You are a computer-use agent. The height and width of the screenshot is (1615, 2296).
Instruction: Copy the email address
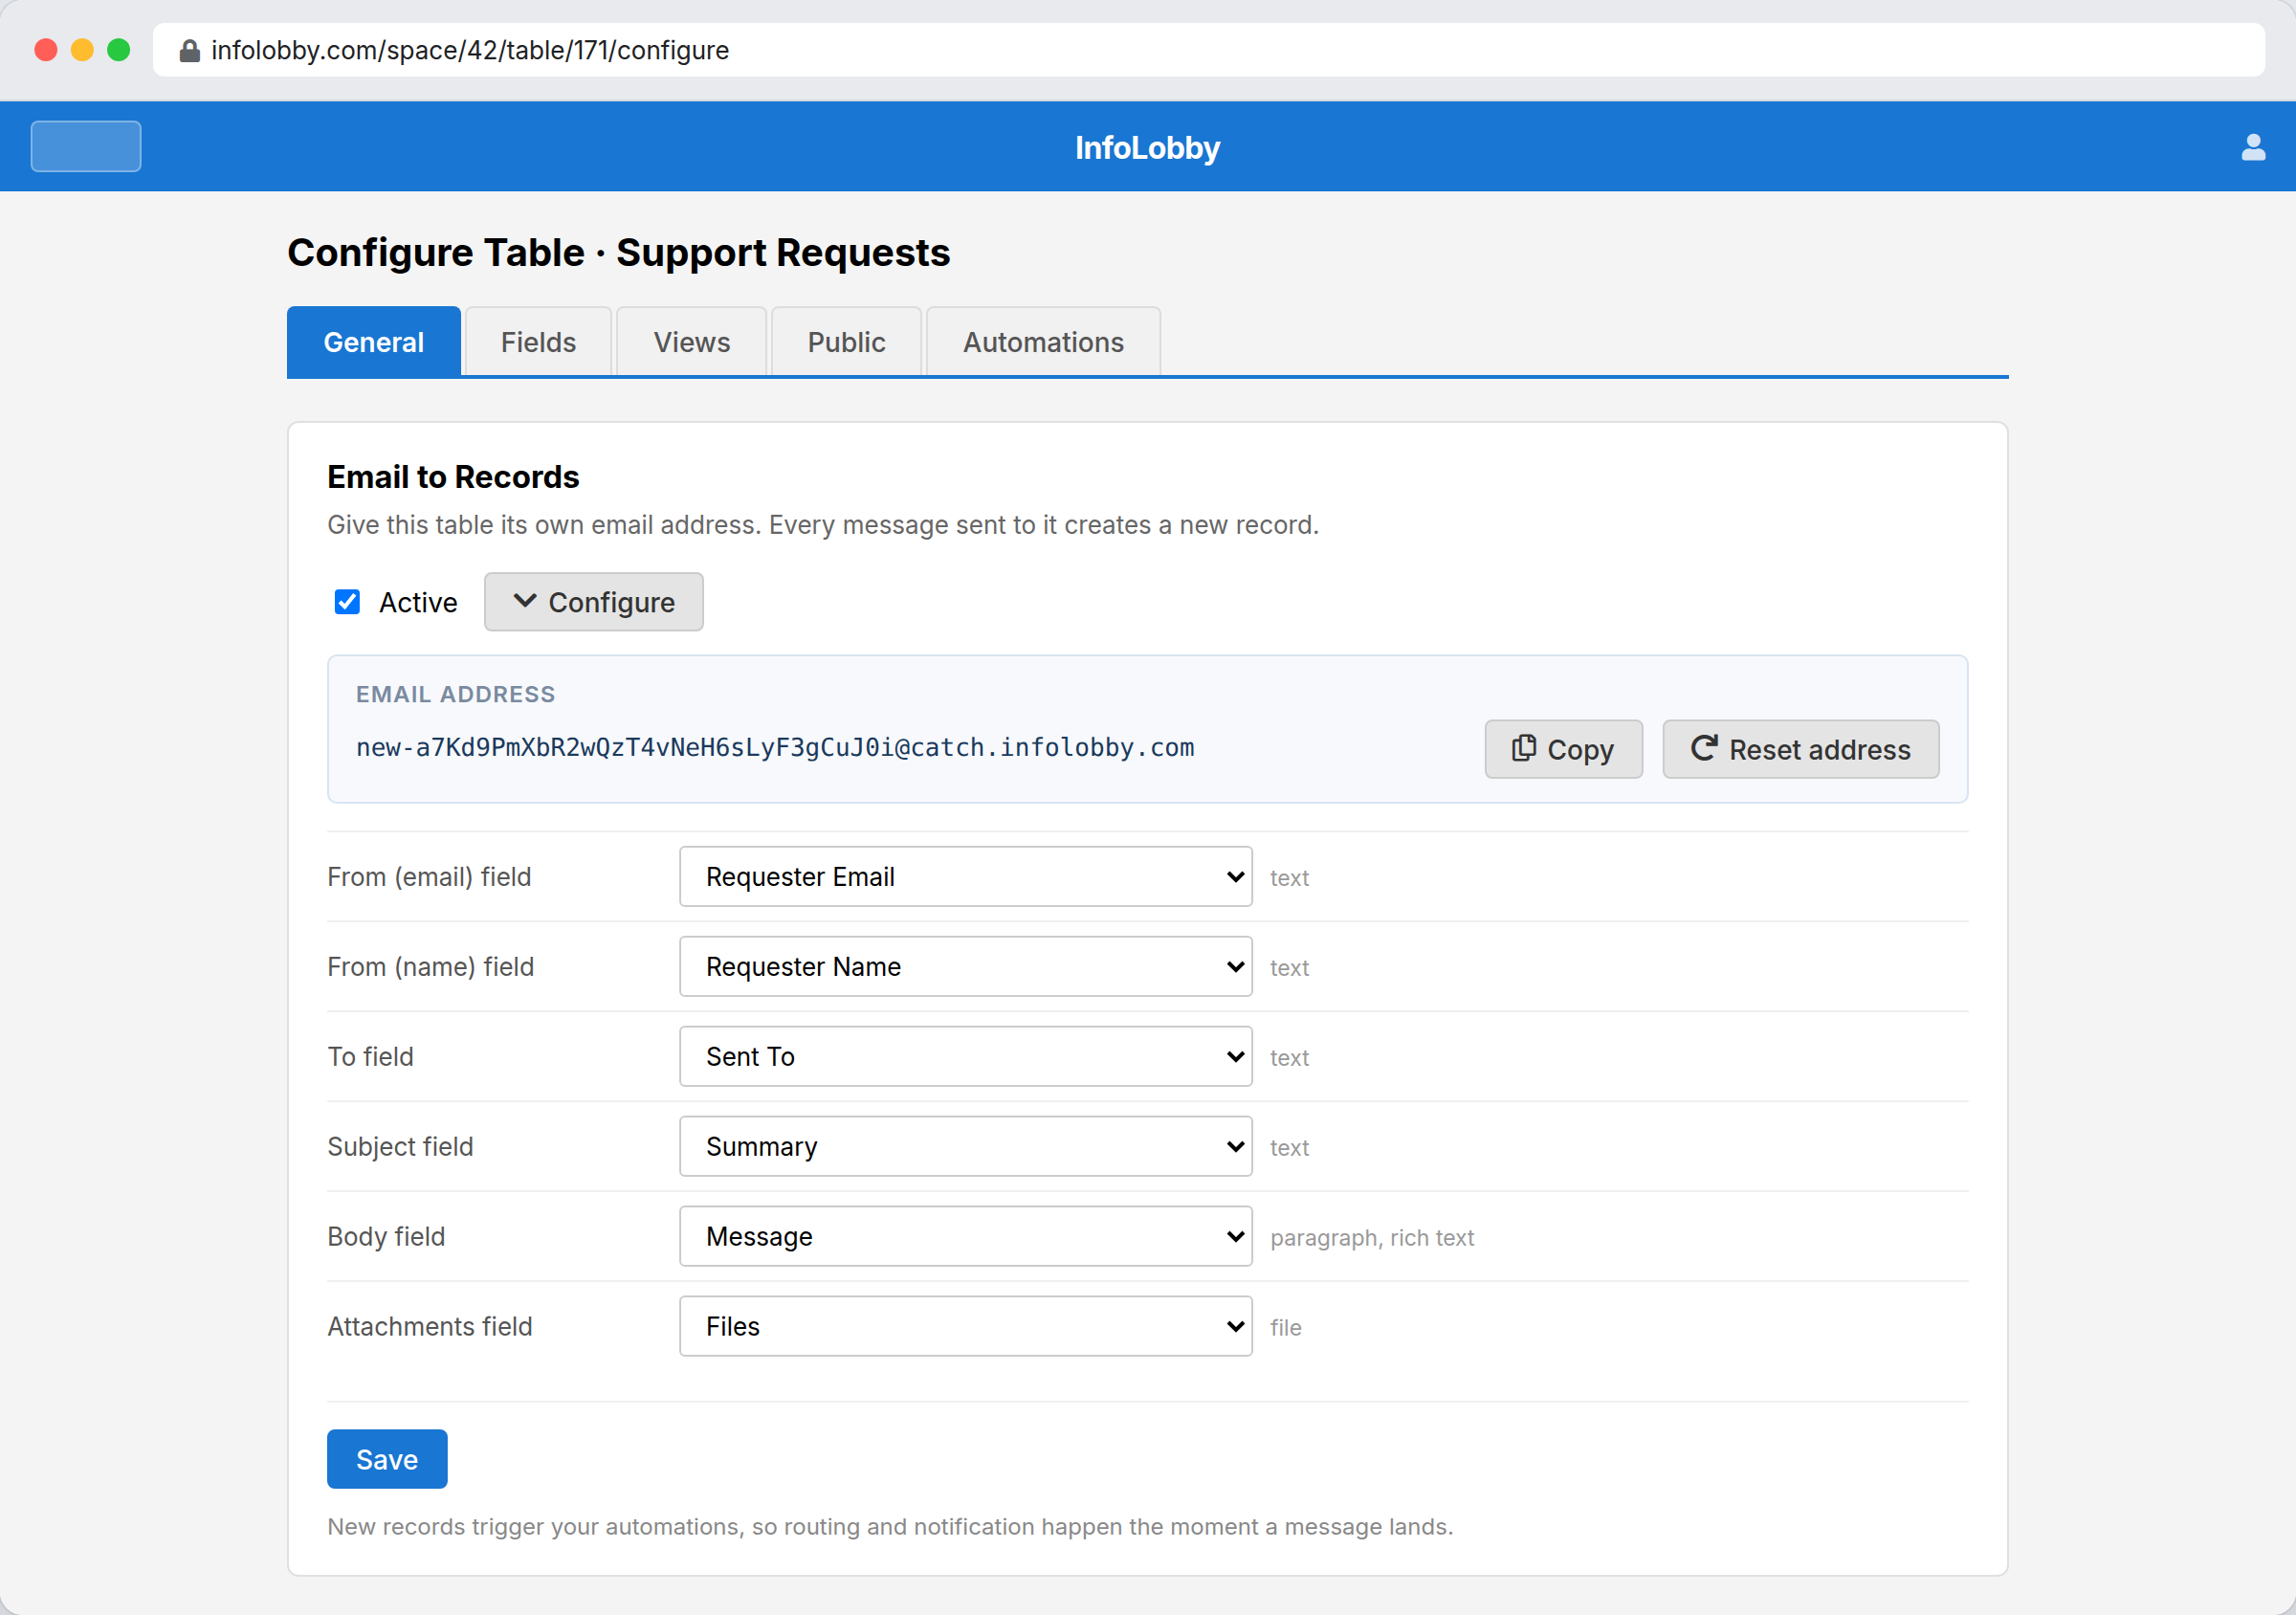(x=1563, y=749)
